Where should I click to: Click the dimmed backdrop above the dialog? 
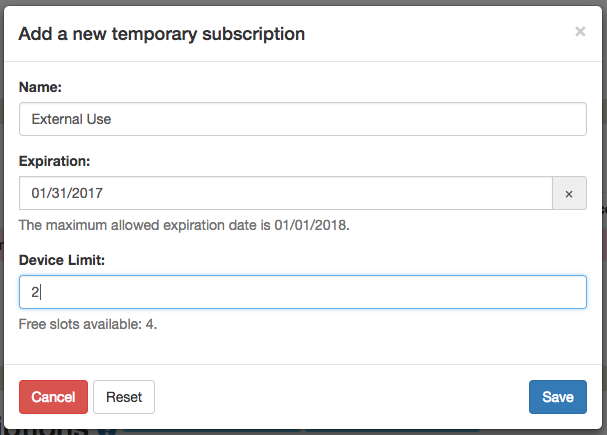click(304, 2)
